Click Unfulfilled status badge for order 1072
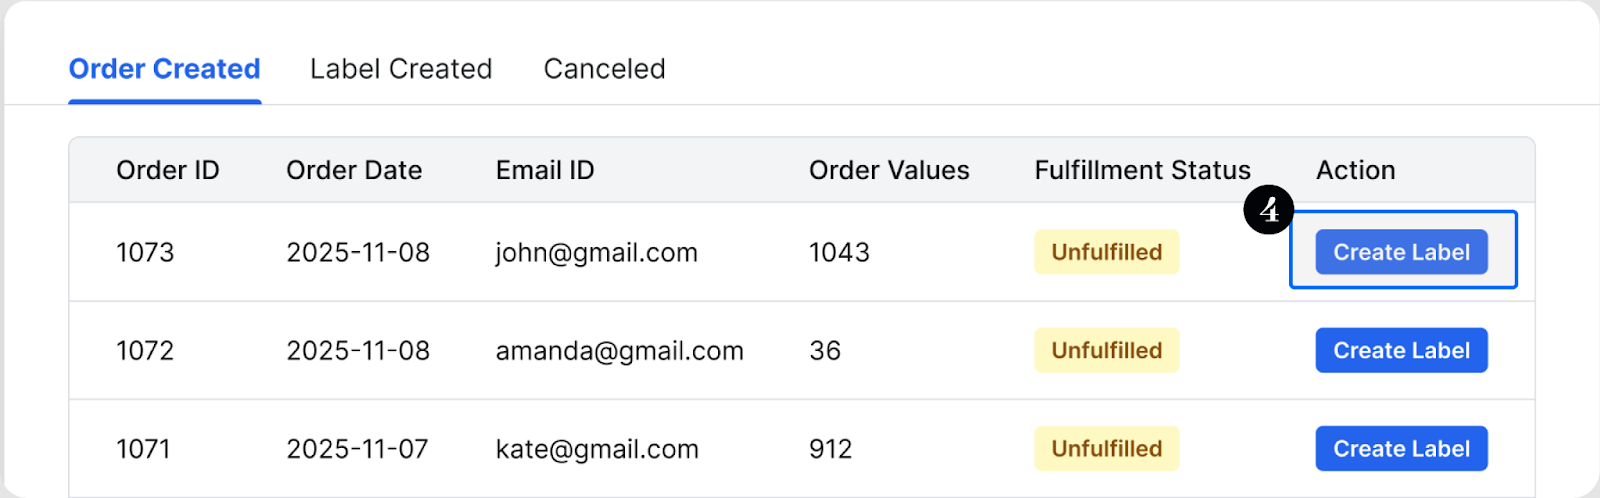The height and width of the screenshot is (498, 1600). point(1106,350)
